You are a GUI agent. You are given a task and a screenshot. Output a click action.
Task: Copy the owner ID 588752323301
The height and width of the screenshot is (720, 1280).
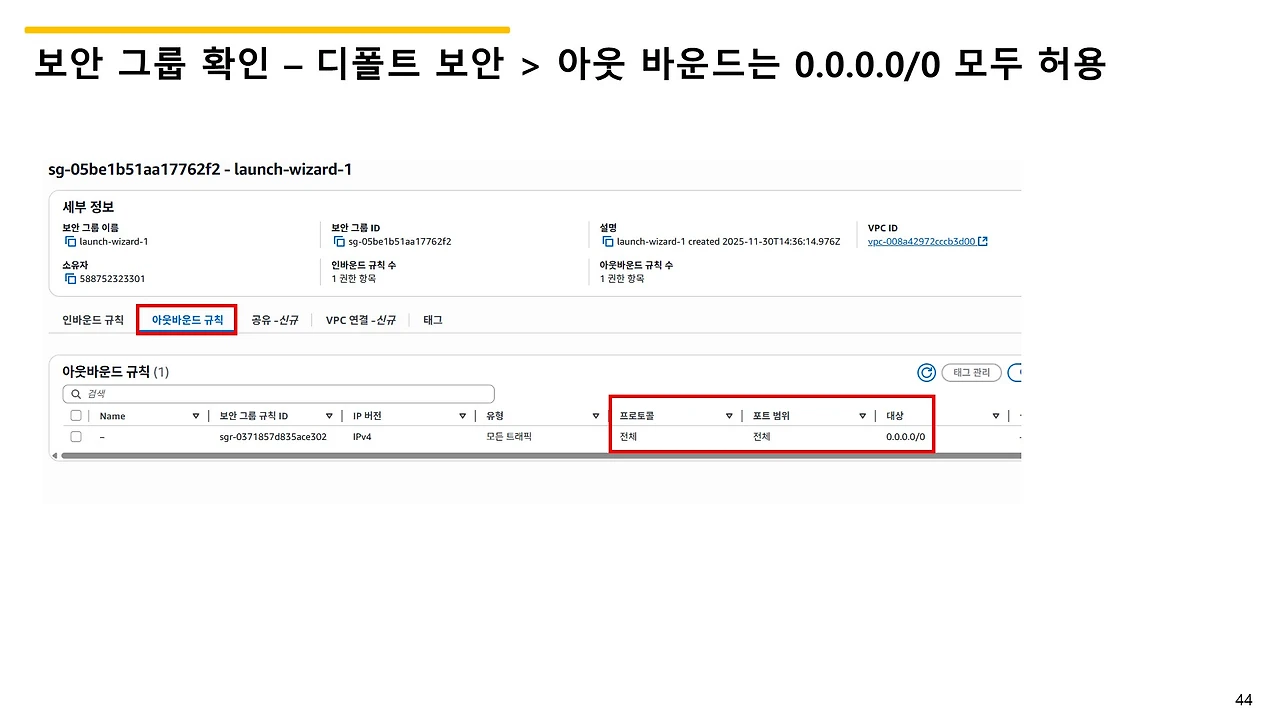pos(70,278)
